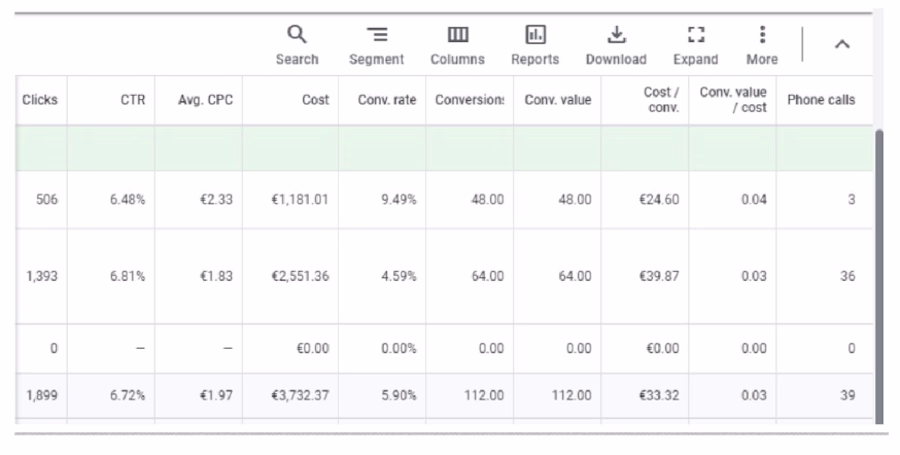Expand the table to full screen
Viewport: 900px width, 455px height.
696,45
